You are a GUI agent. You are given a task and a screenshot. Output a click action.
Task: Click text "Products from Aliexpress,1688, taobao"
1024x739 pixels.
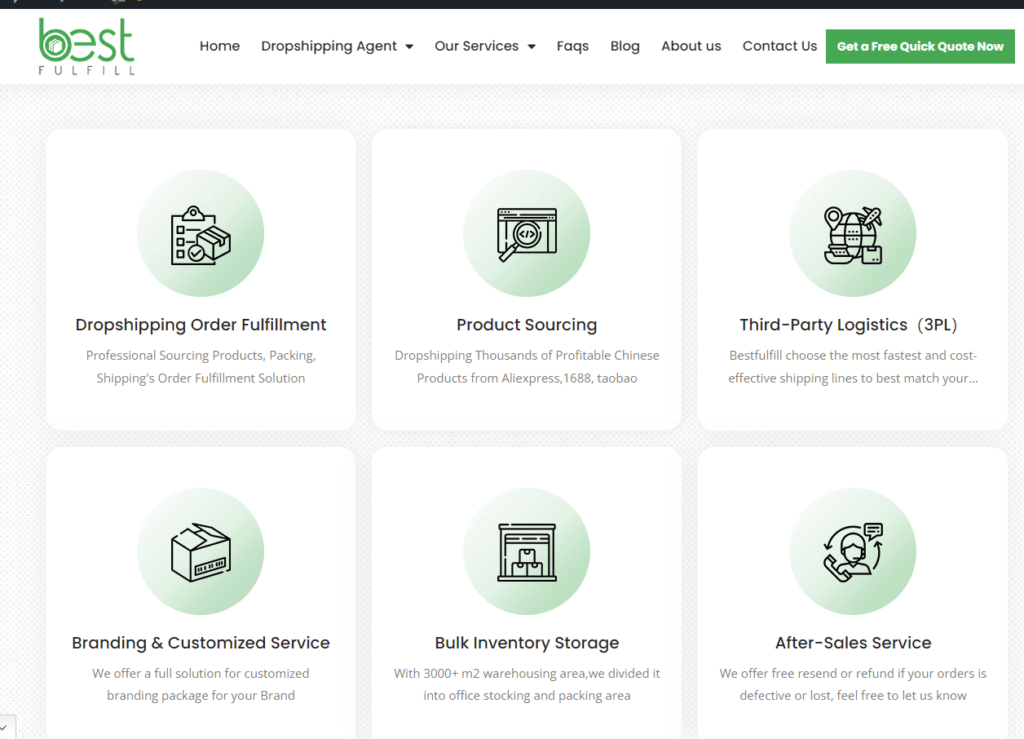tap(526, 378)
